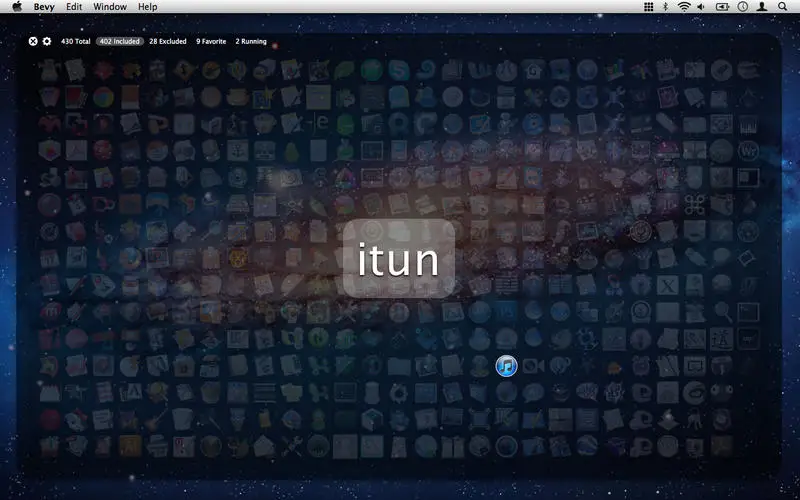Image resolution: width=800 pixels, height=500 pixels.
Task: Open the volume menu bar icon
Action: (x=701, y=7)
